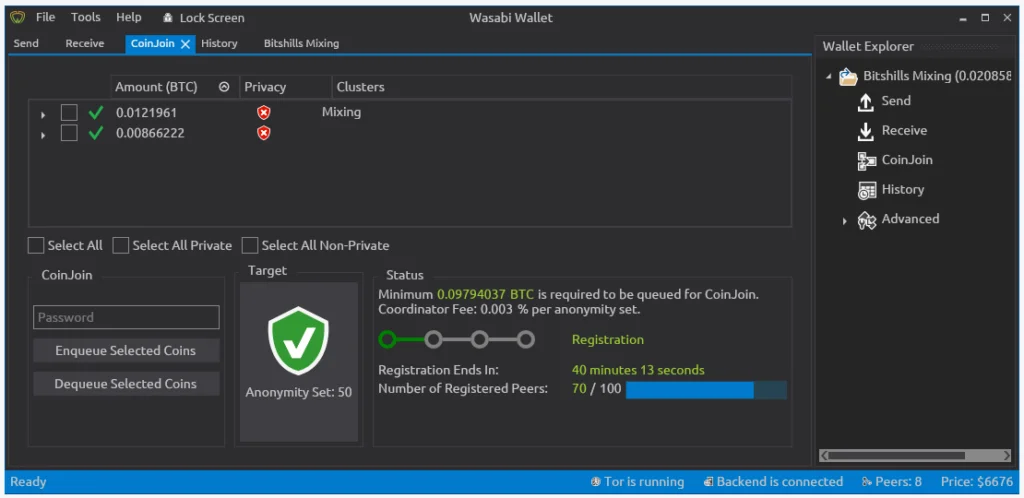The height and width of the screenshot is (498, 1024).
Task: Click the 'Mixing' cluster label
Action: [342, 112]
